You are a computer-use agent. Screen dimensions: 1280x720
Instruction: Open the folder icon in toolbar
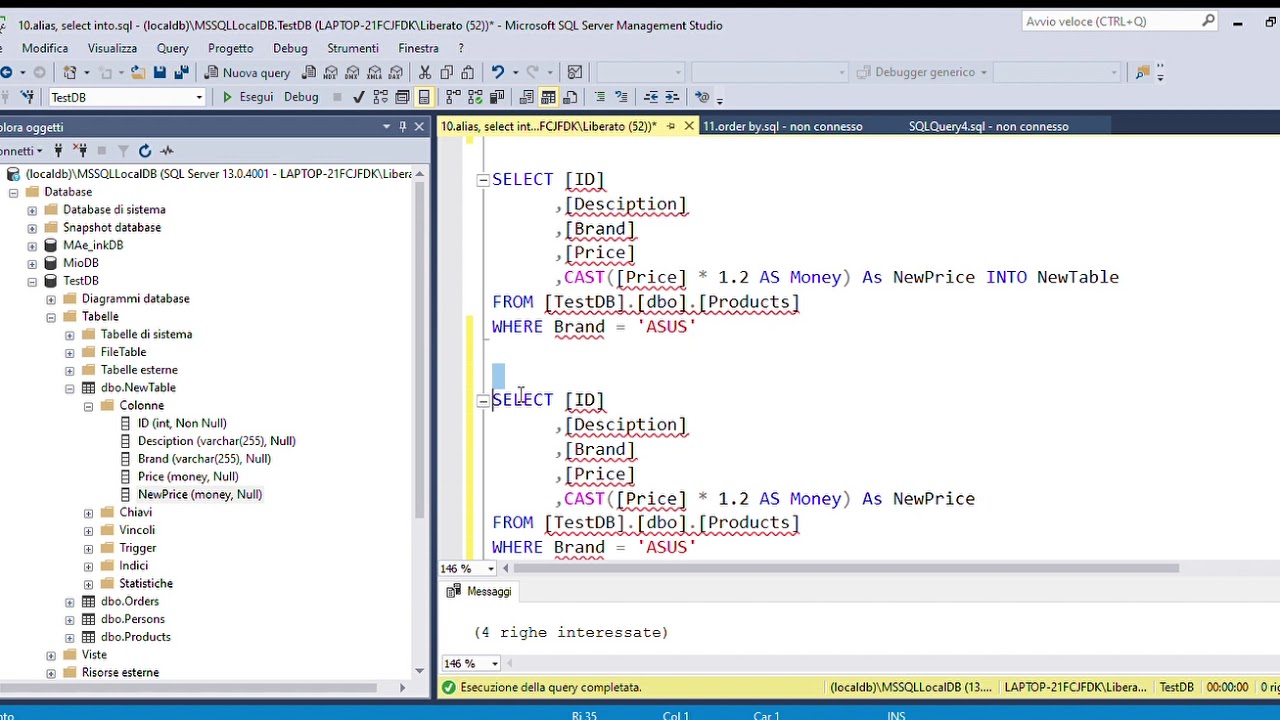137,72
